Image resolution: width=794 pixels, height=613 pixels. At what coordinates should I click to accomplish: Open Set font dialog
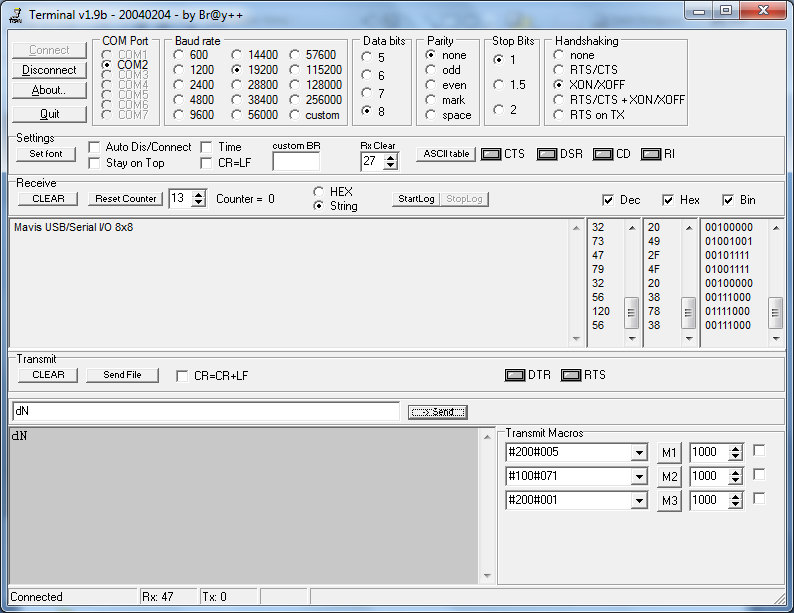coord(46,154)
